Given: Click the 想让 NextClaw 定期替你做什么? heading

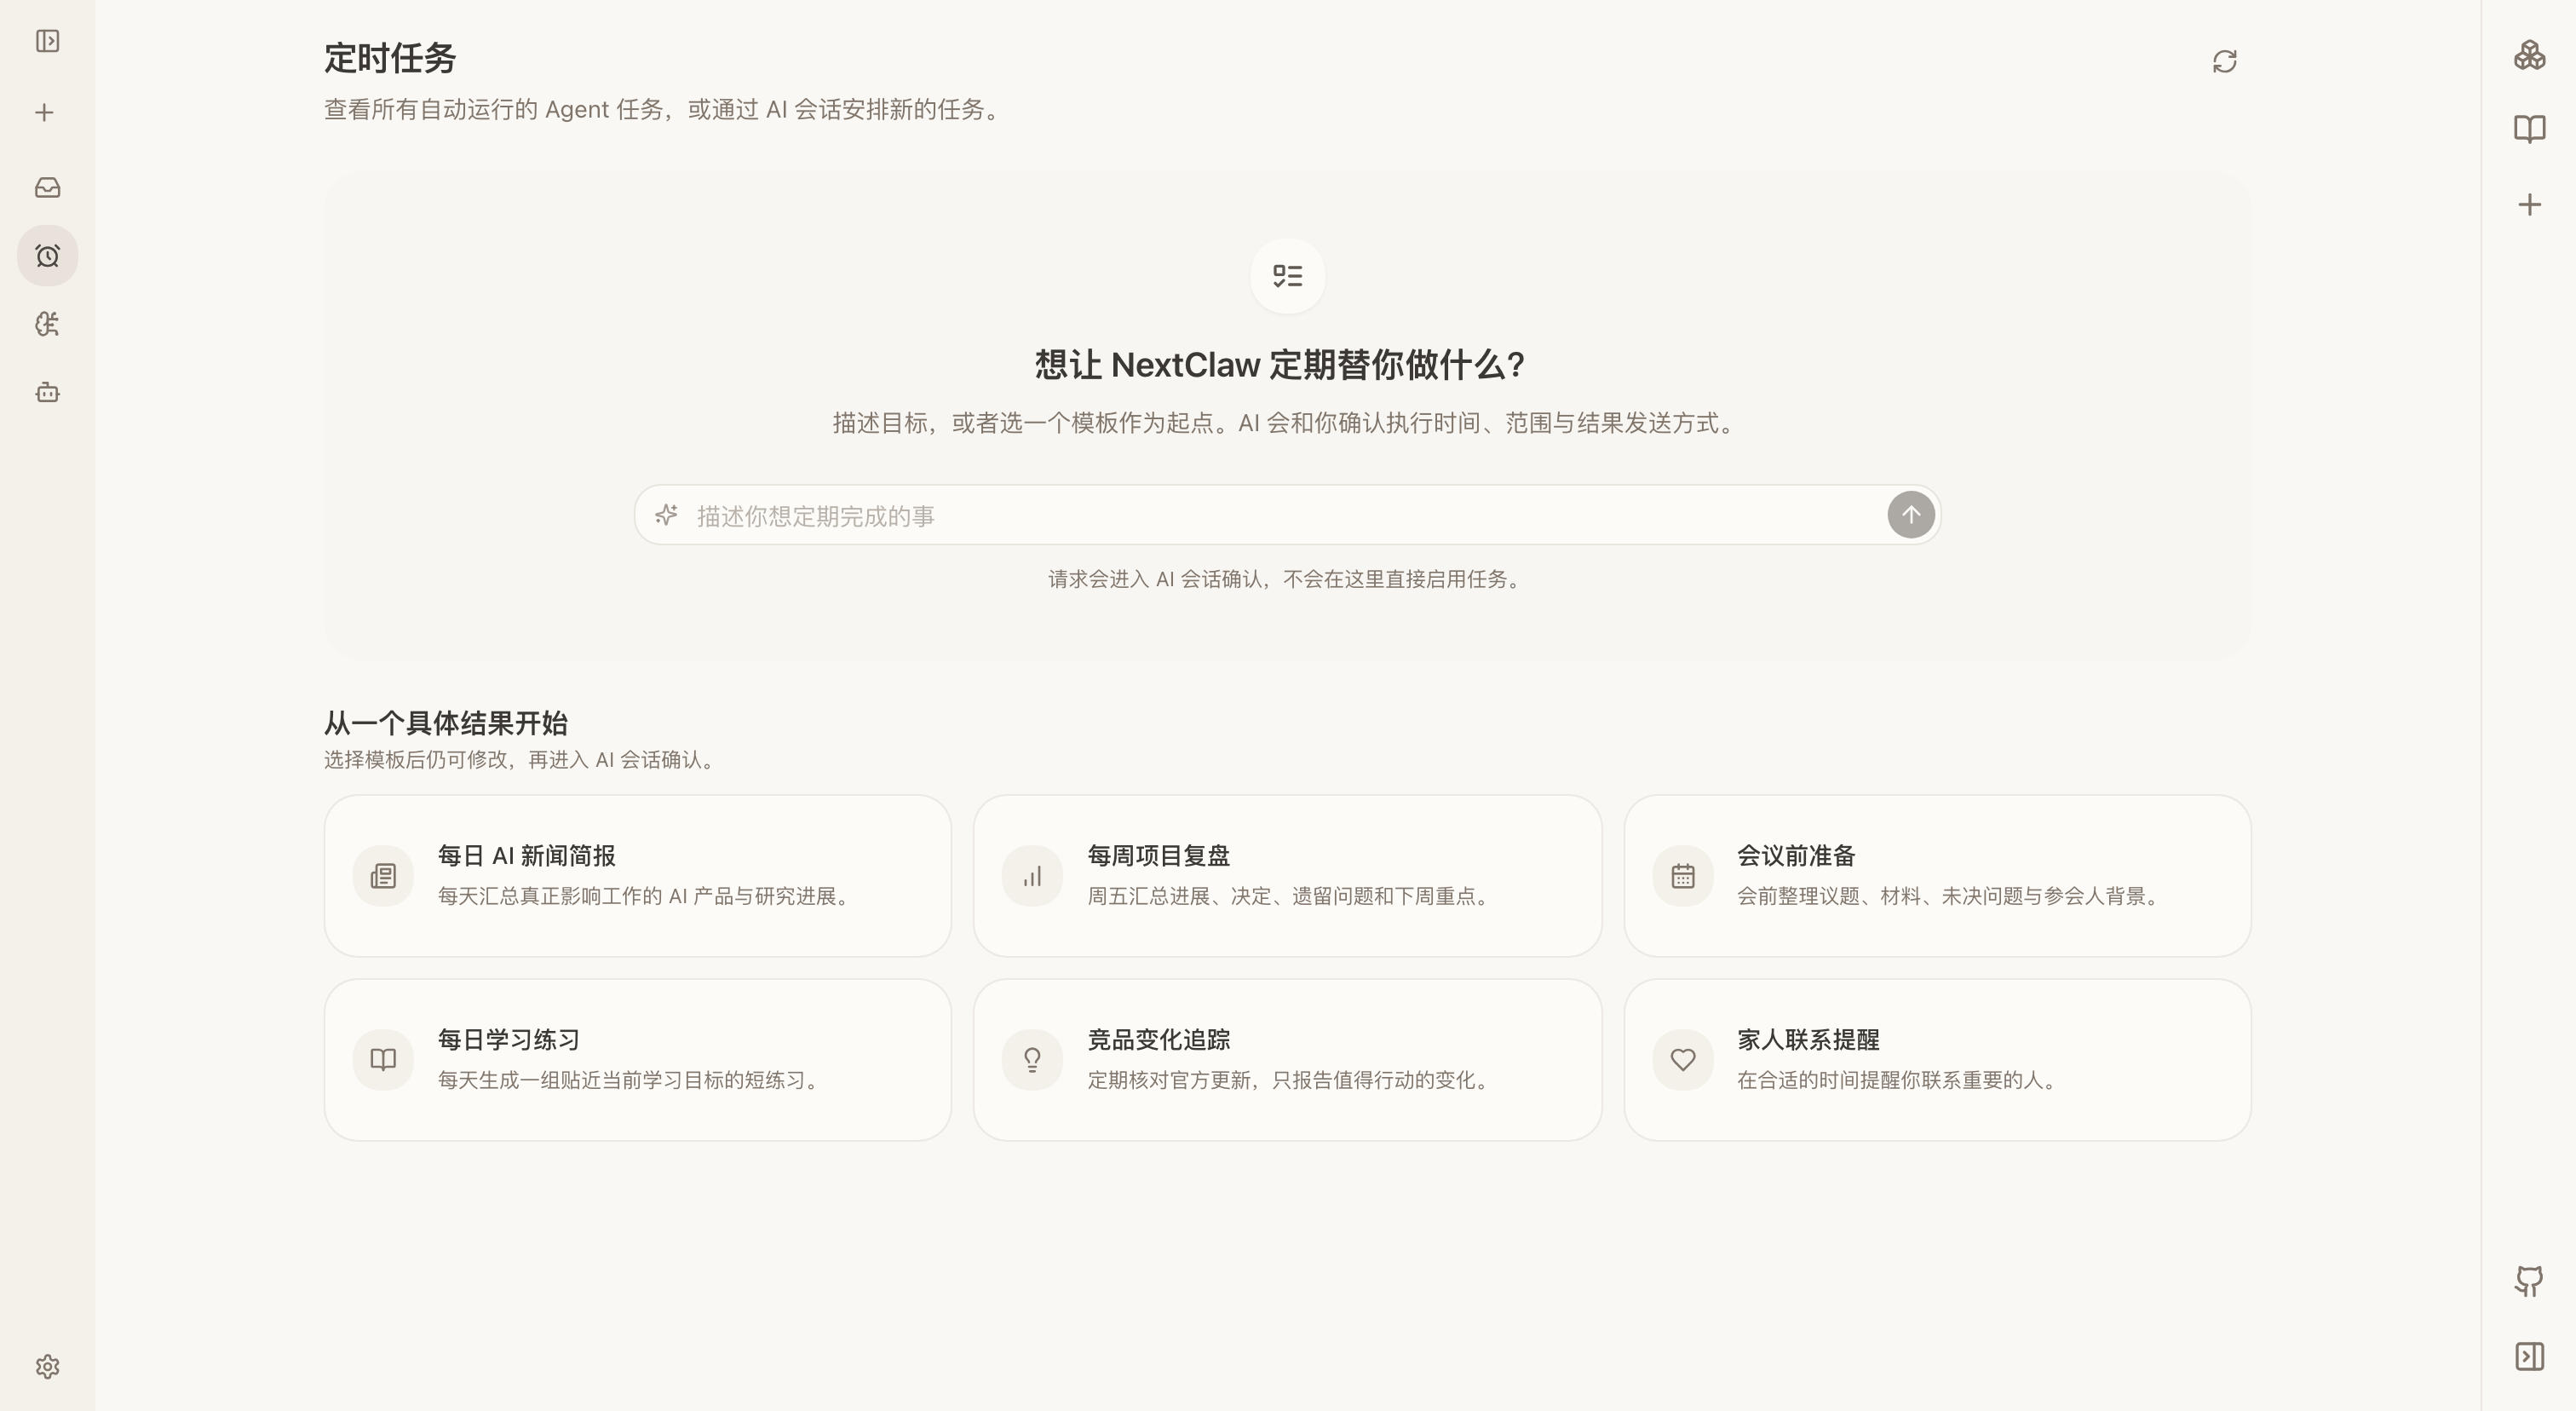Looking at the screenshot, I should click(1280, 365).
